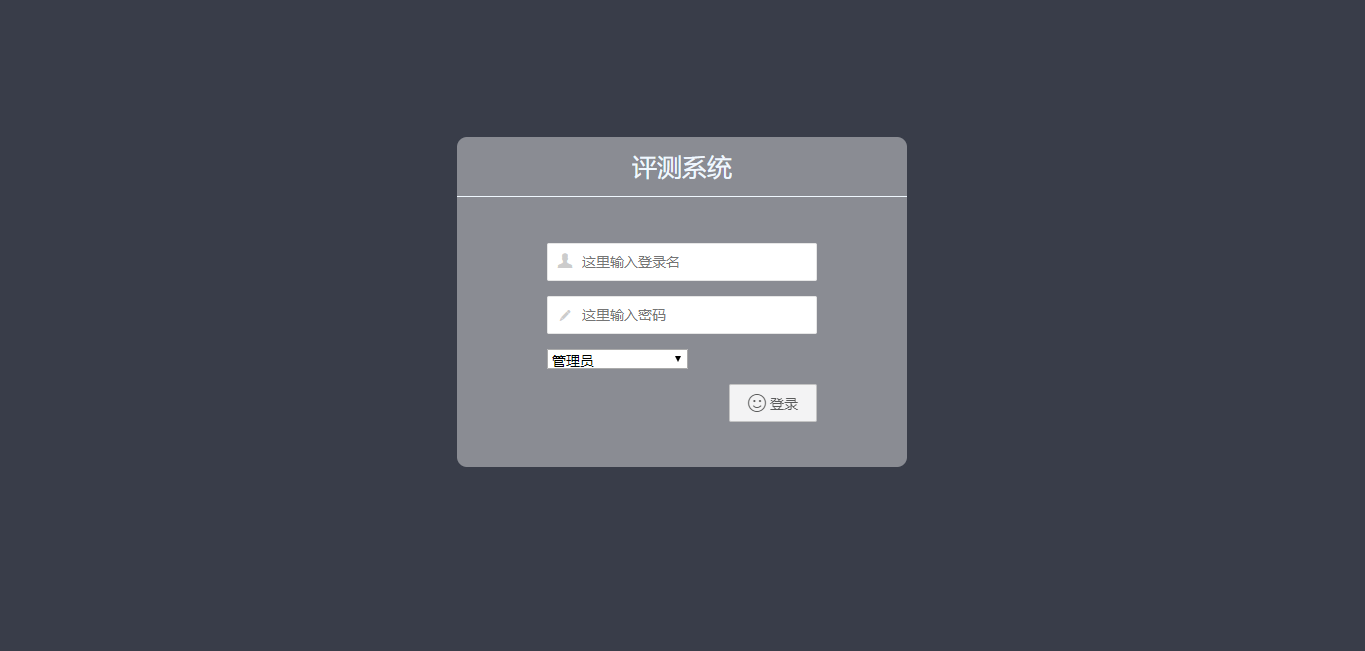The image size is (1365, 651).
Task: Click the 这里输入登录名 placeholder text
Action: point(631,262)
